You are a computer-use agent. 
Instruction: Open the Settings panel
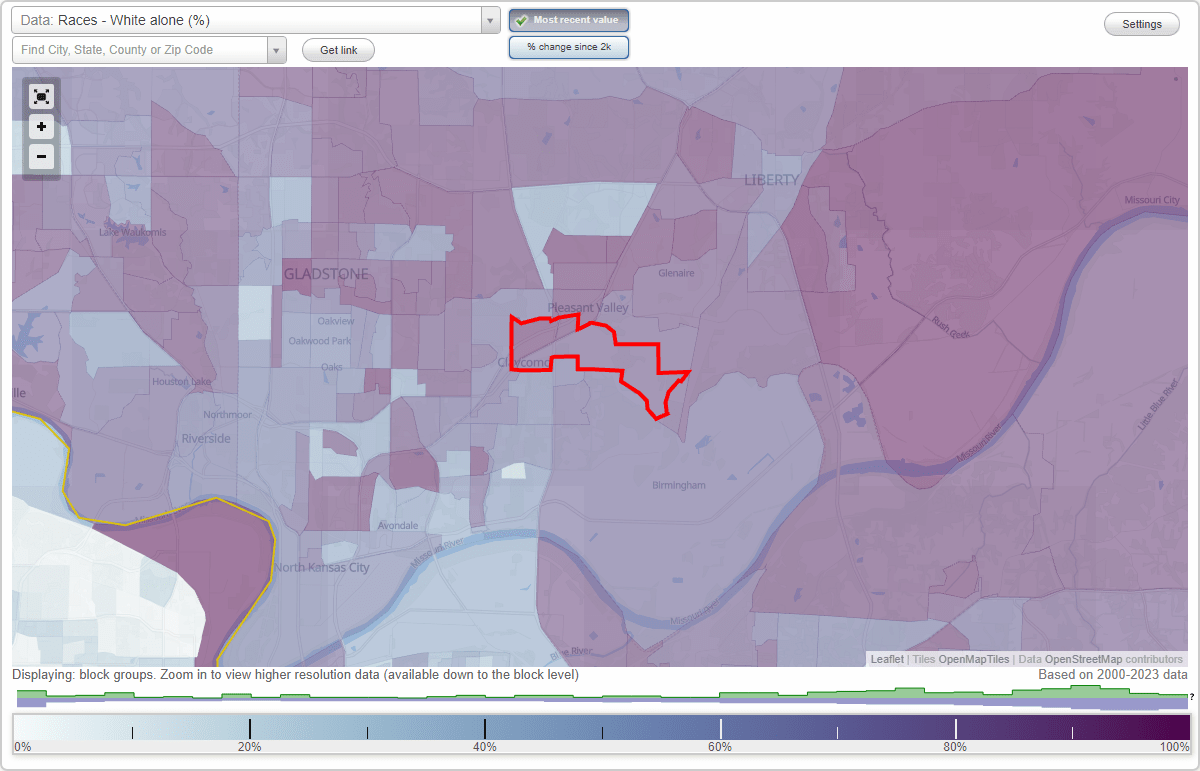pos(1141,23)
